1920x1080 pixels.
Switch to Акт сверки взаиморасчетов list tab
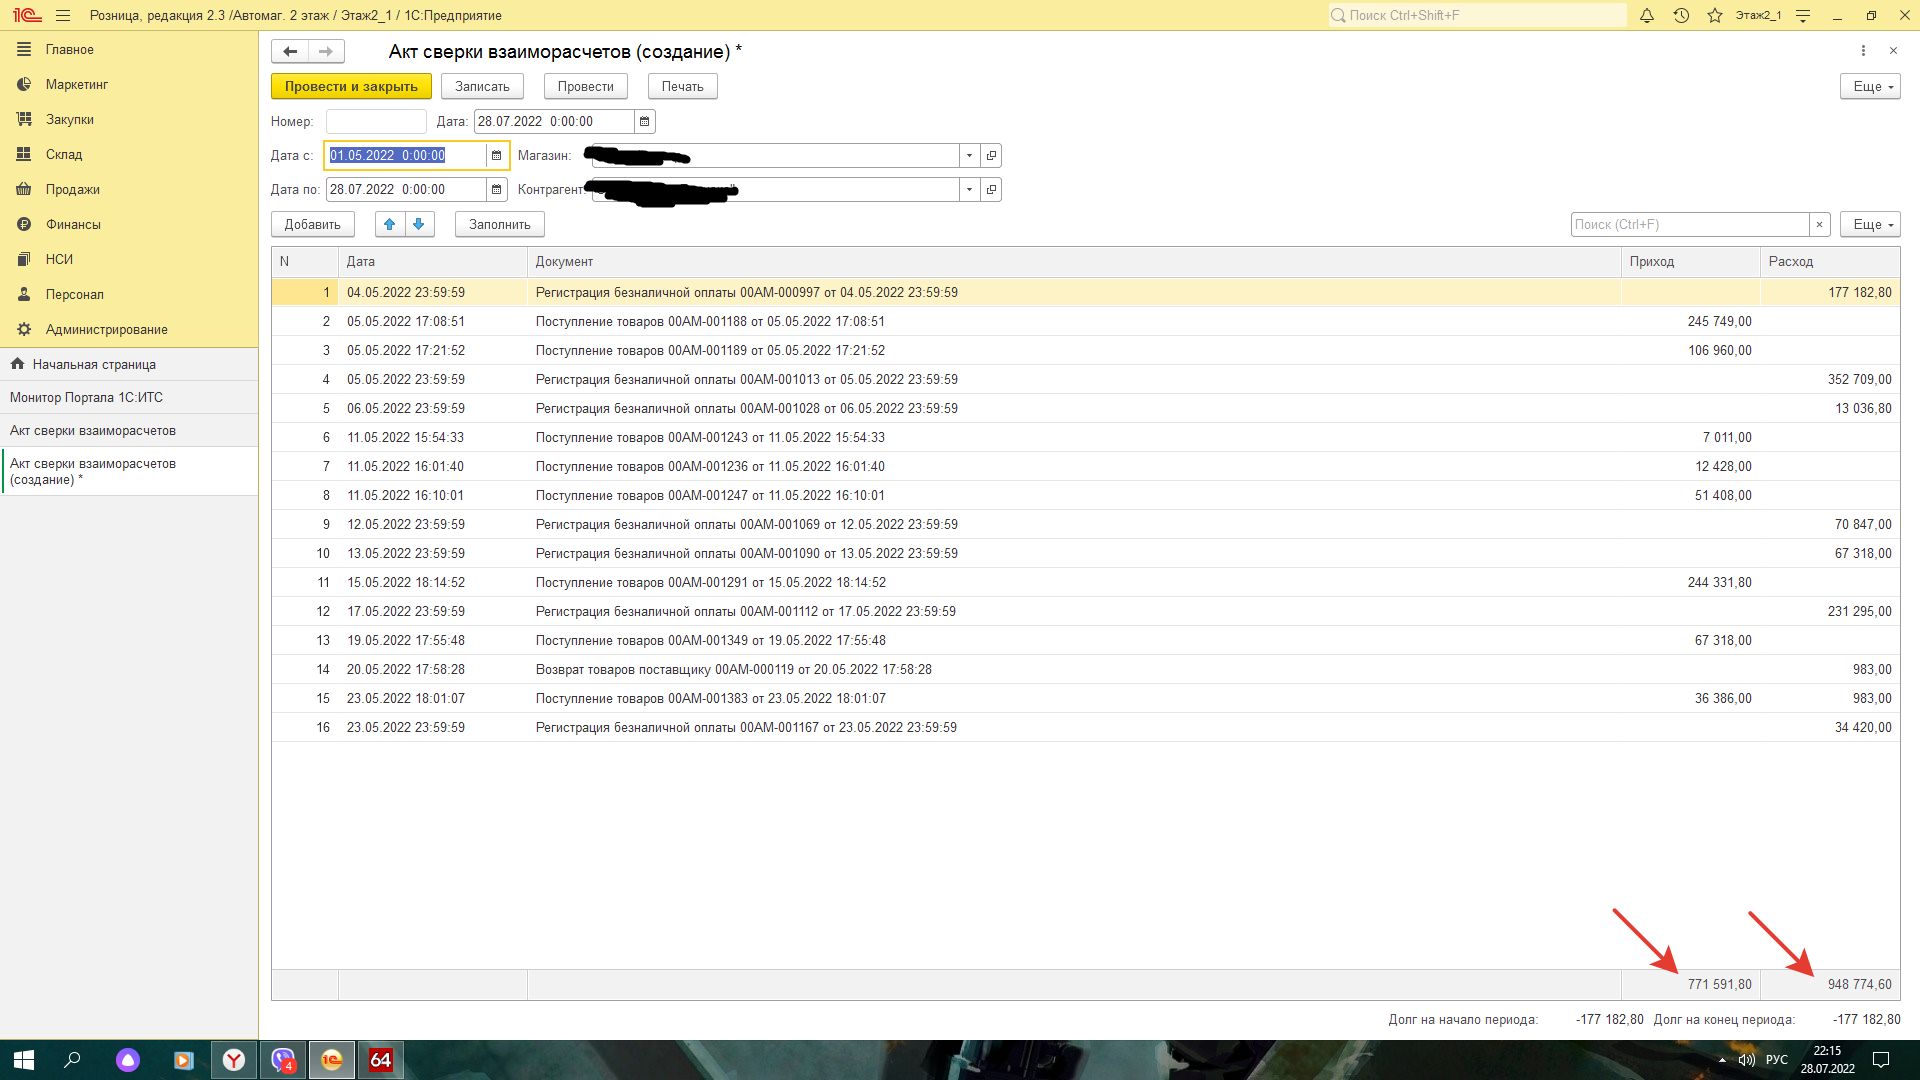pyautogui.click(x=129, y=430)
